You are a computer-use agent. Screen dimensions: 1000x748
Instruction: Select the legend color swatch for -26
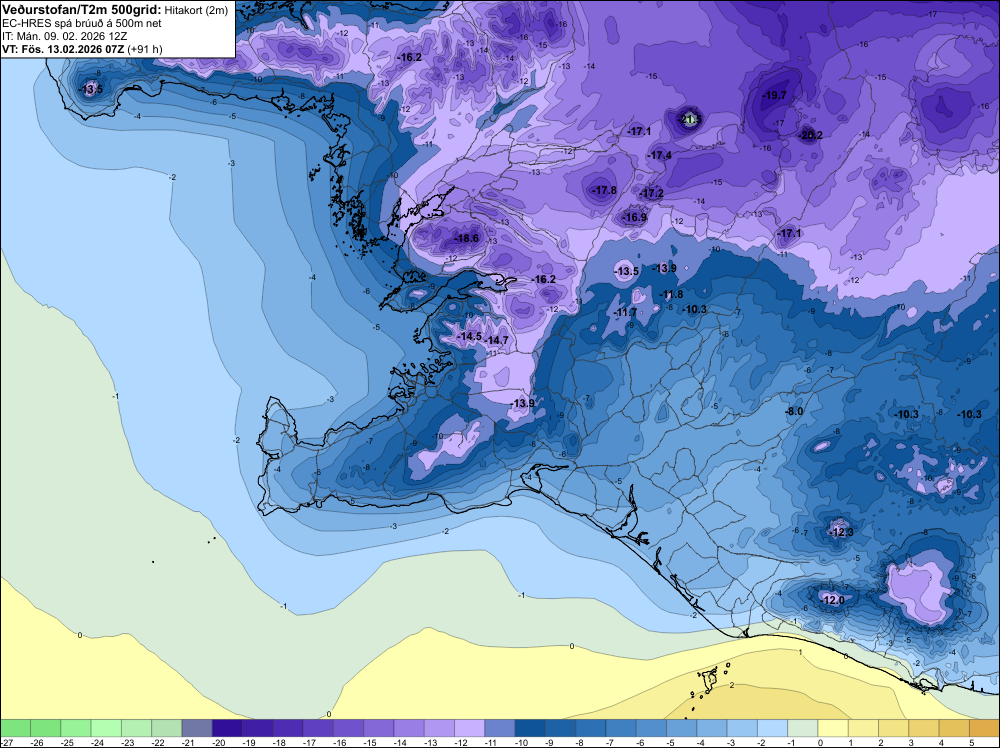(x=45, y=728)
